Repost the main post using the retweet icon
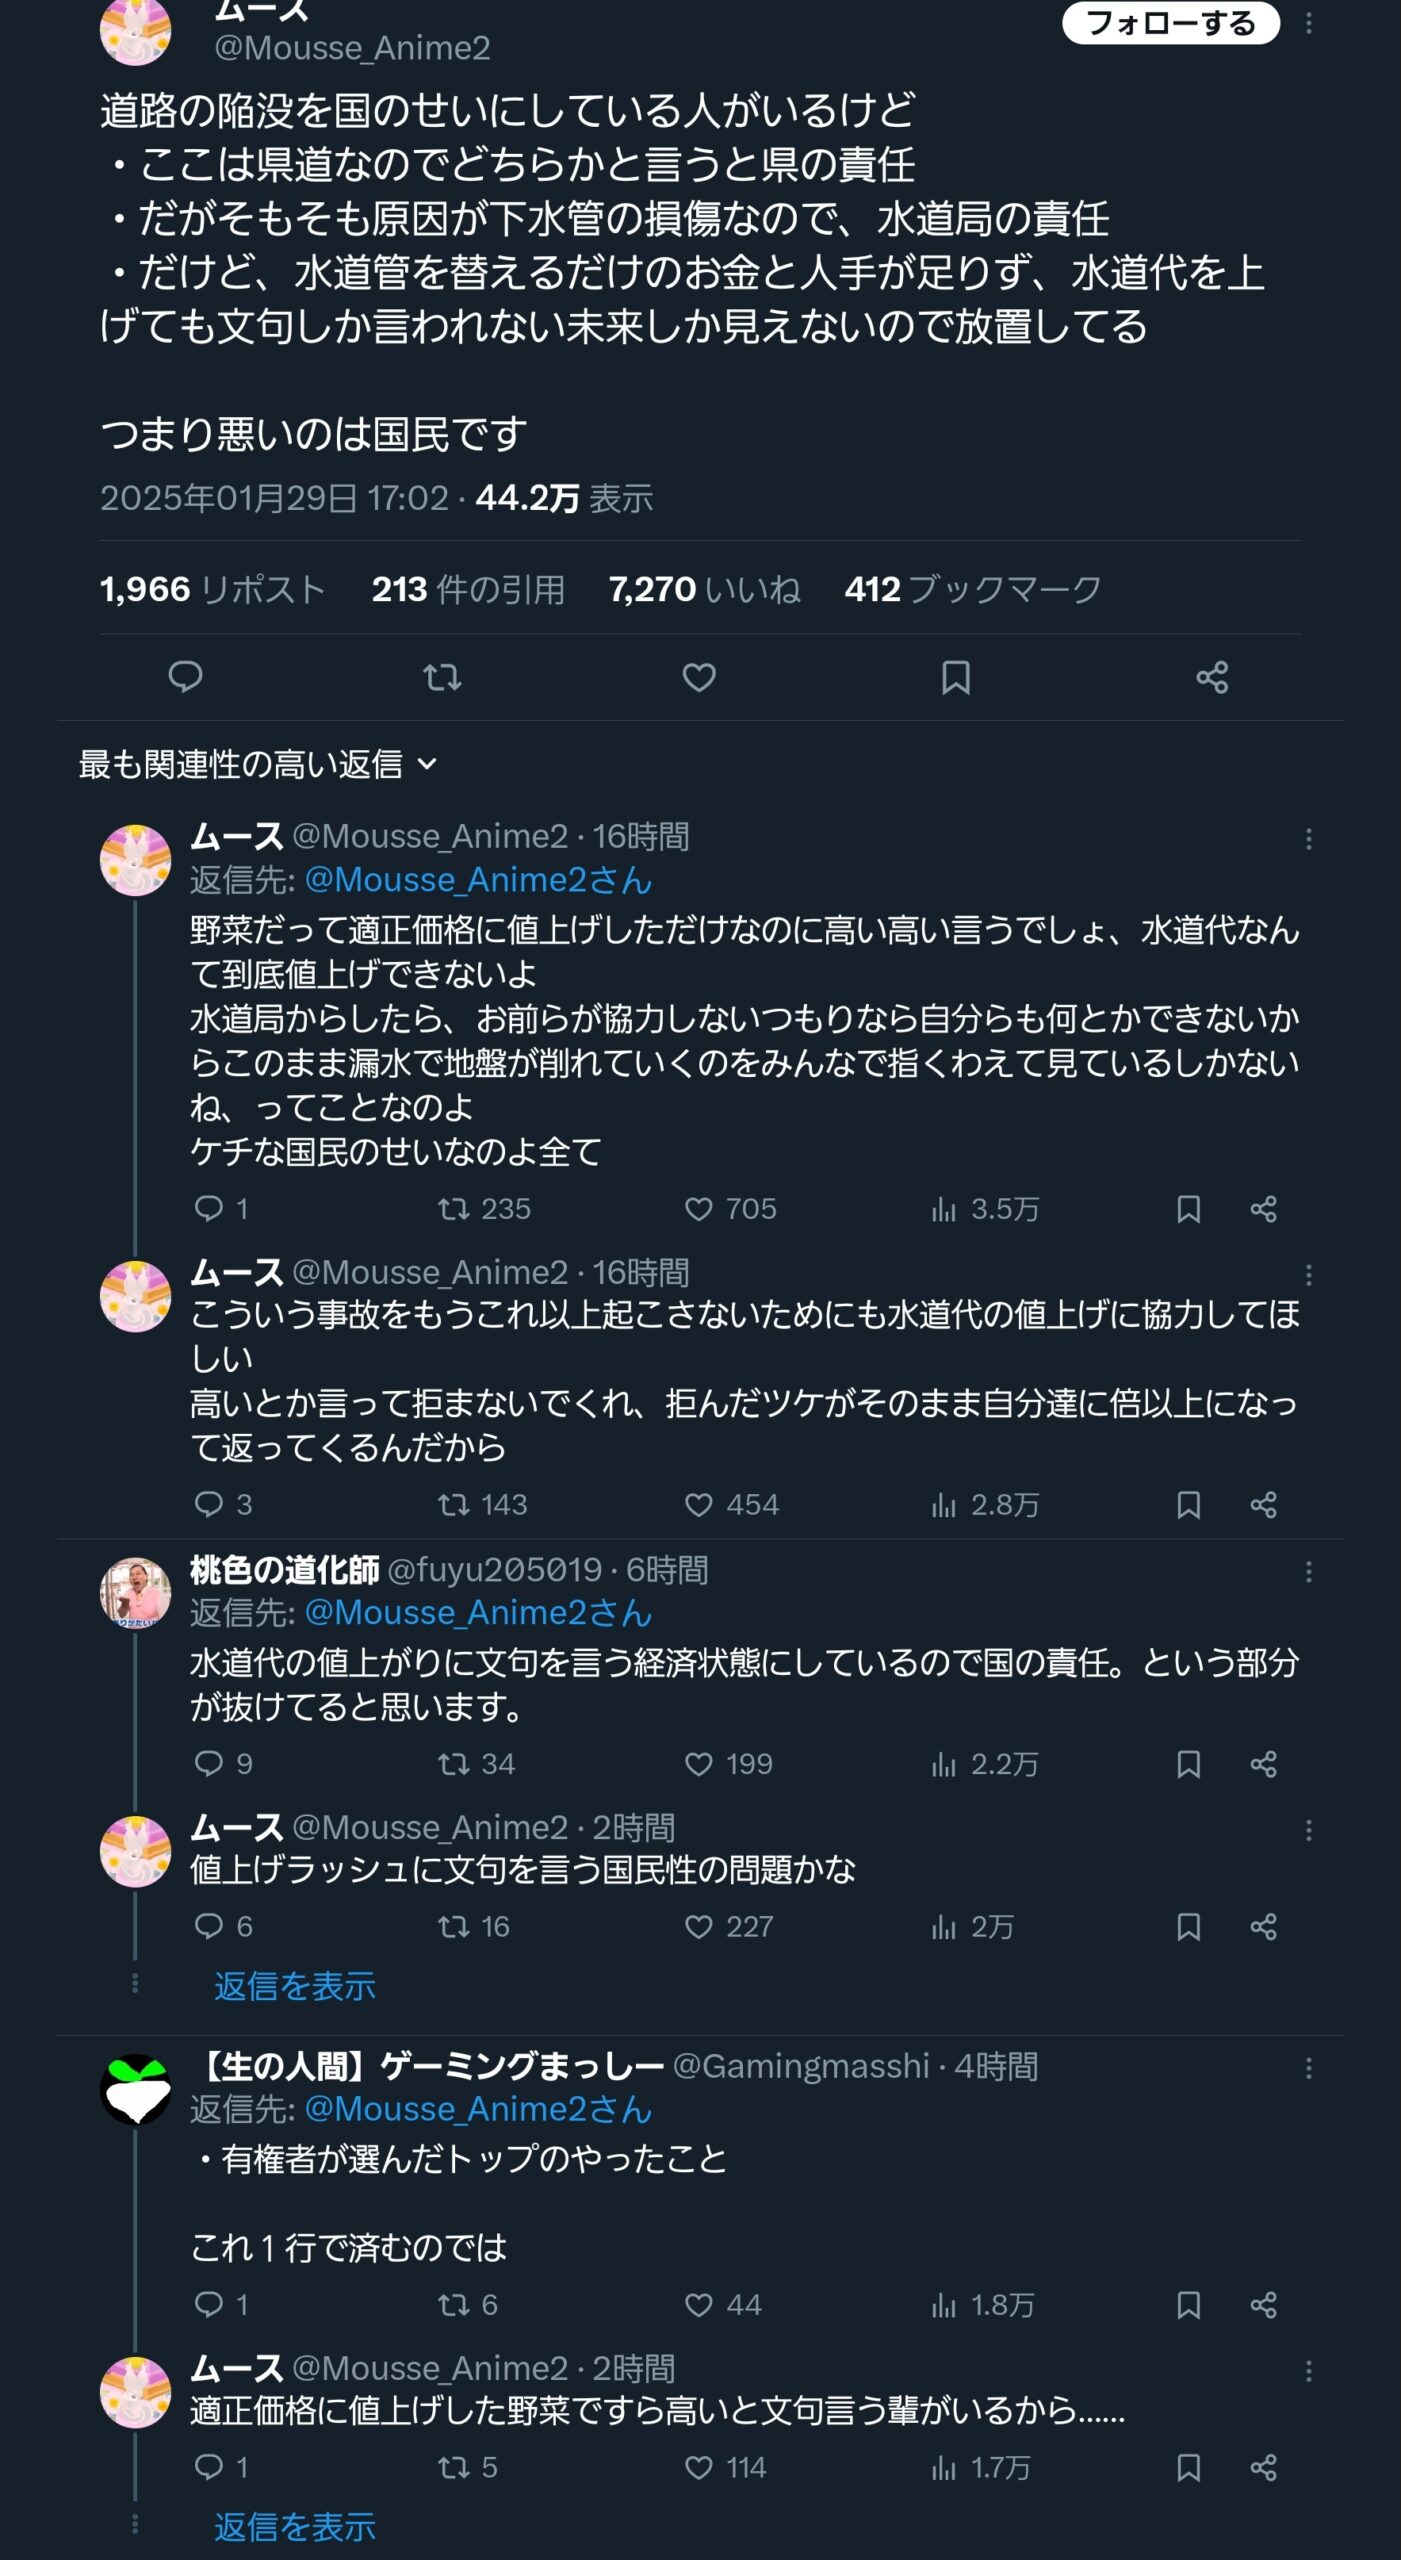This screenshot has width=1401, height=2560. click(x=442, y=677)
